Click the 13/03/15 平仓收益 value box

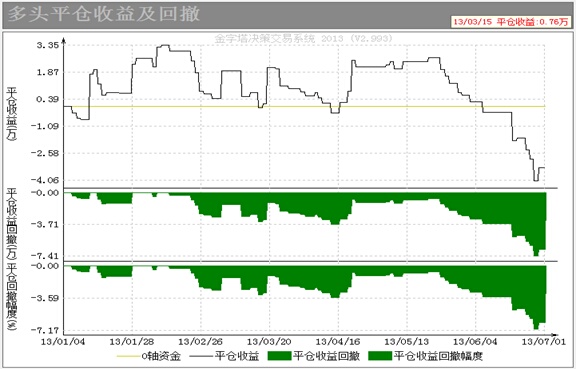pos(511,22)
